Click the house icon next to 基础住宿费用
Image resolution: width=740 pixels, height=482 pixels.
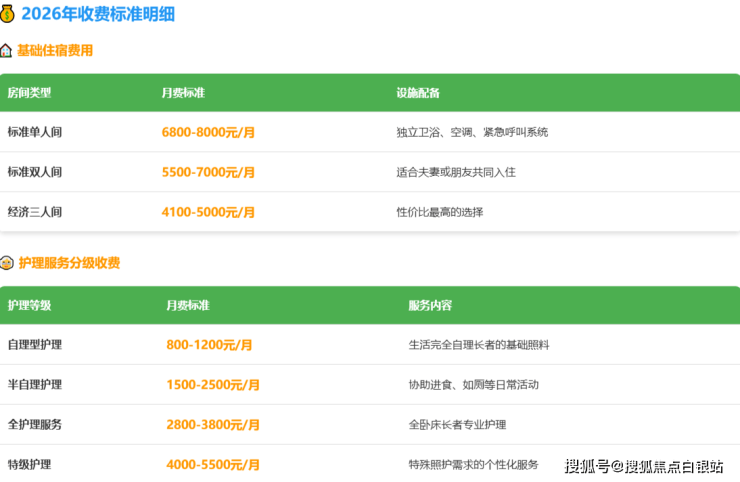click(x=6, y=51)
